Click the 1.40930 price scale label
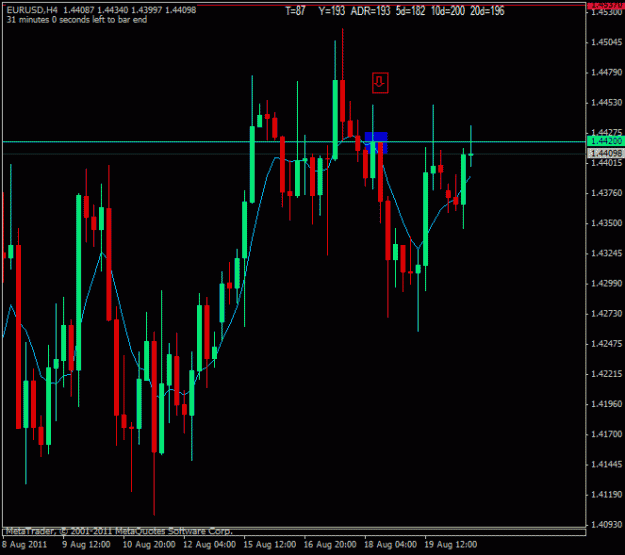Image resolution: width=625 pixels, height=555 pixels. click(606, 525)
